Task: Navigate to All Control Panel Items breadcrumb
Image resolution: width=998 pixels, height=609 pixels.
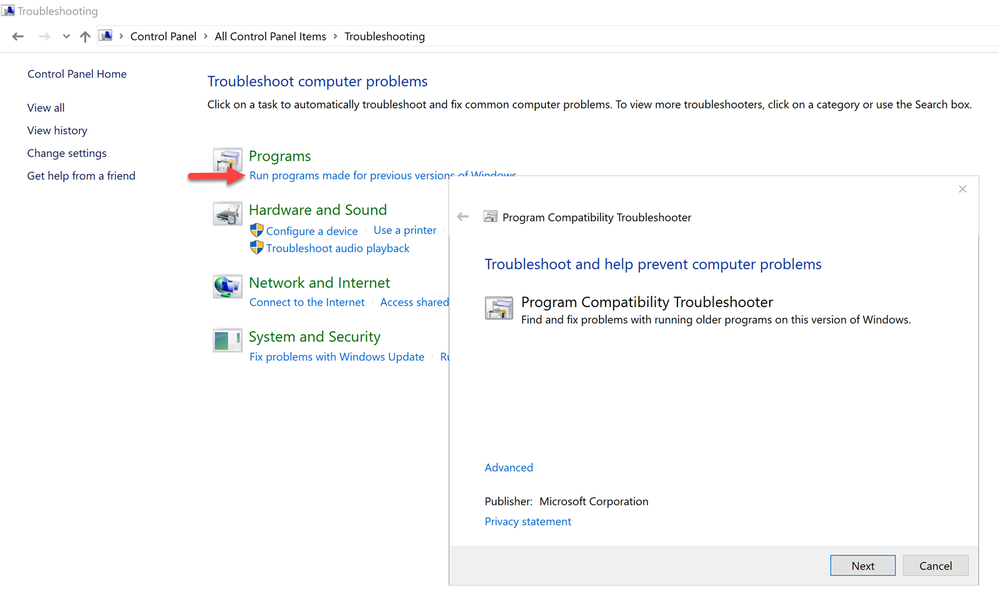Action: (270, 37)
